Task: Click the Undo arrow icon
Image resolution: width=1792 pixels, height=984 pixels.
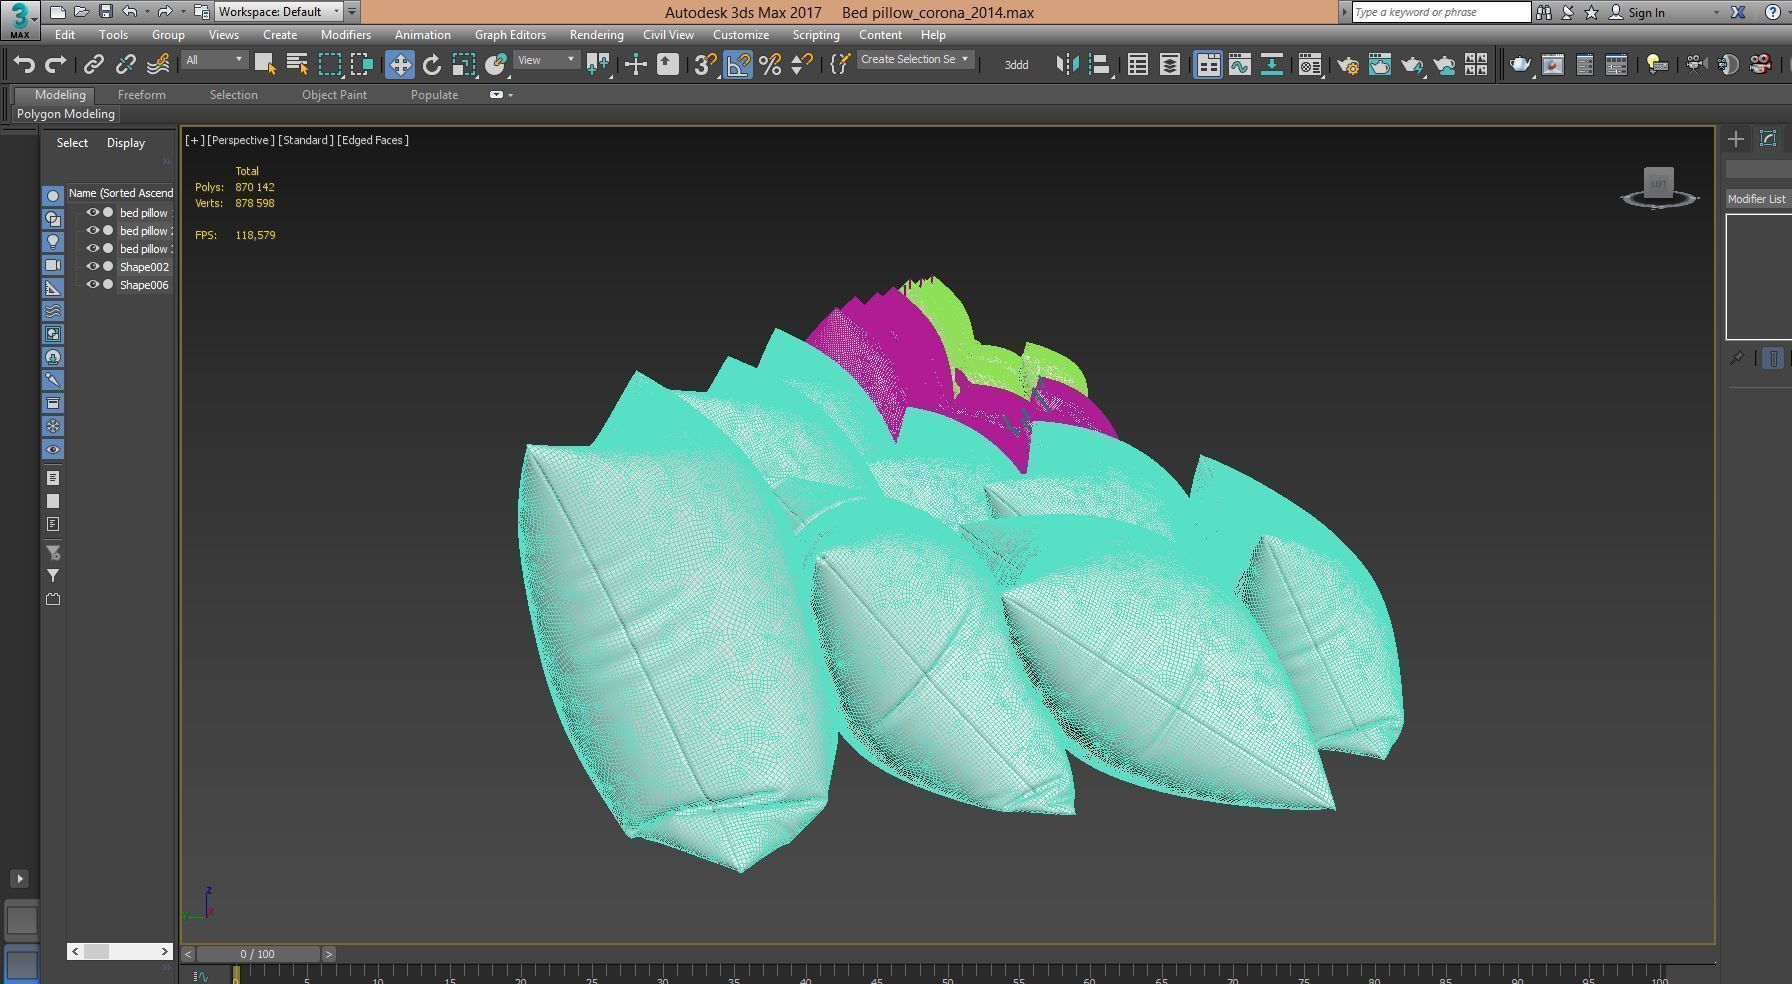Action: click(x=24, y=65)
